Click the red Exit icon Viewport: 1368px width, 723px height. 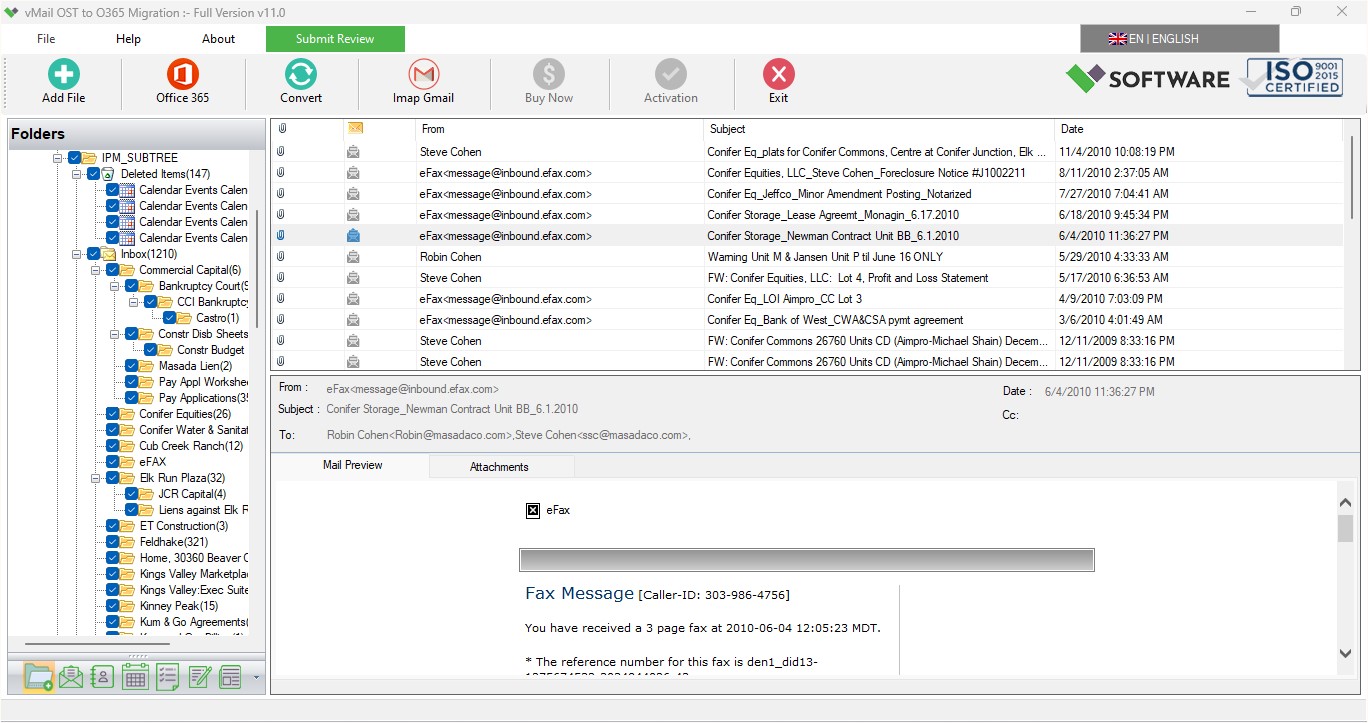(779, 74)
